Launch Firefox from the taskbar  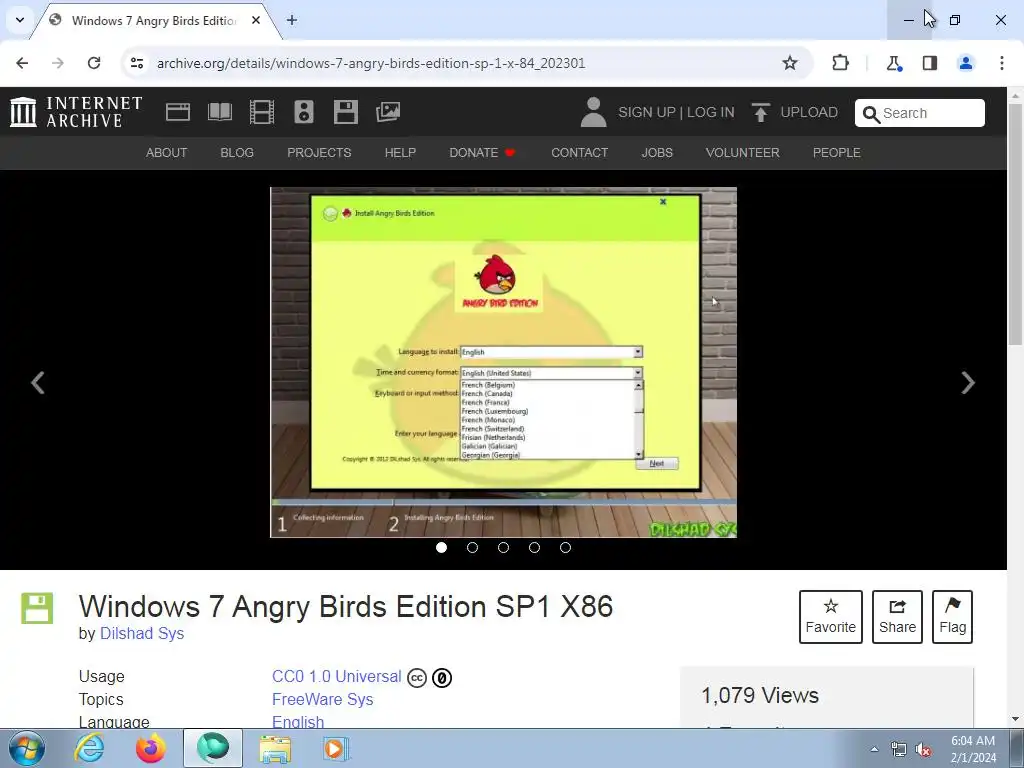coord(151,748)
